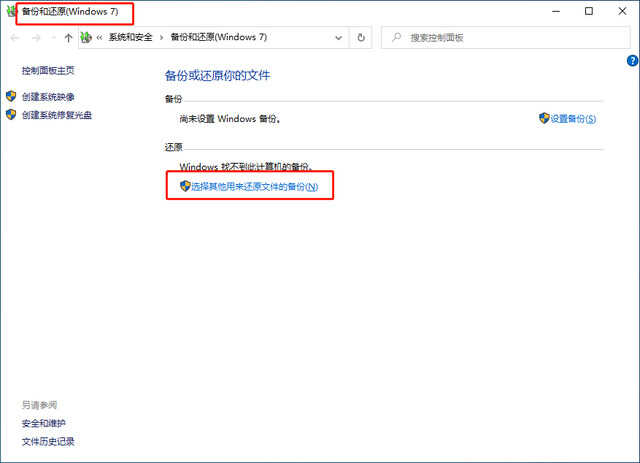Viewport: 640px width, 463px height.
Task: Go up one level with the up arrow
Action: [x=68, y=38]
